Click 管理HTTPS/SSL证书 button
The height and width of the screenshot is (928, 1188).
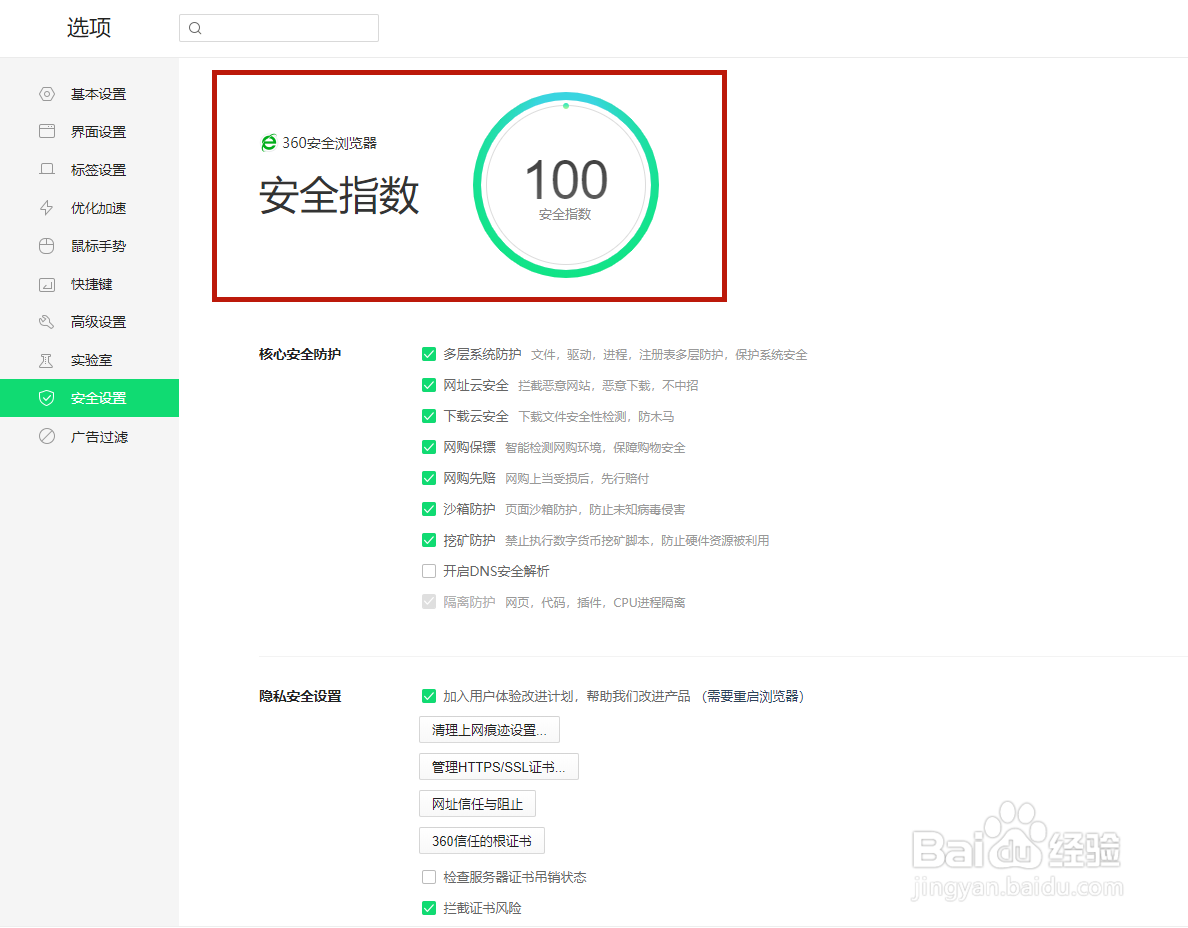(499, 767)
